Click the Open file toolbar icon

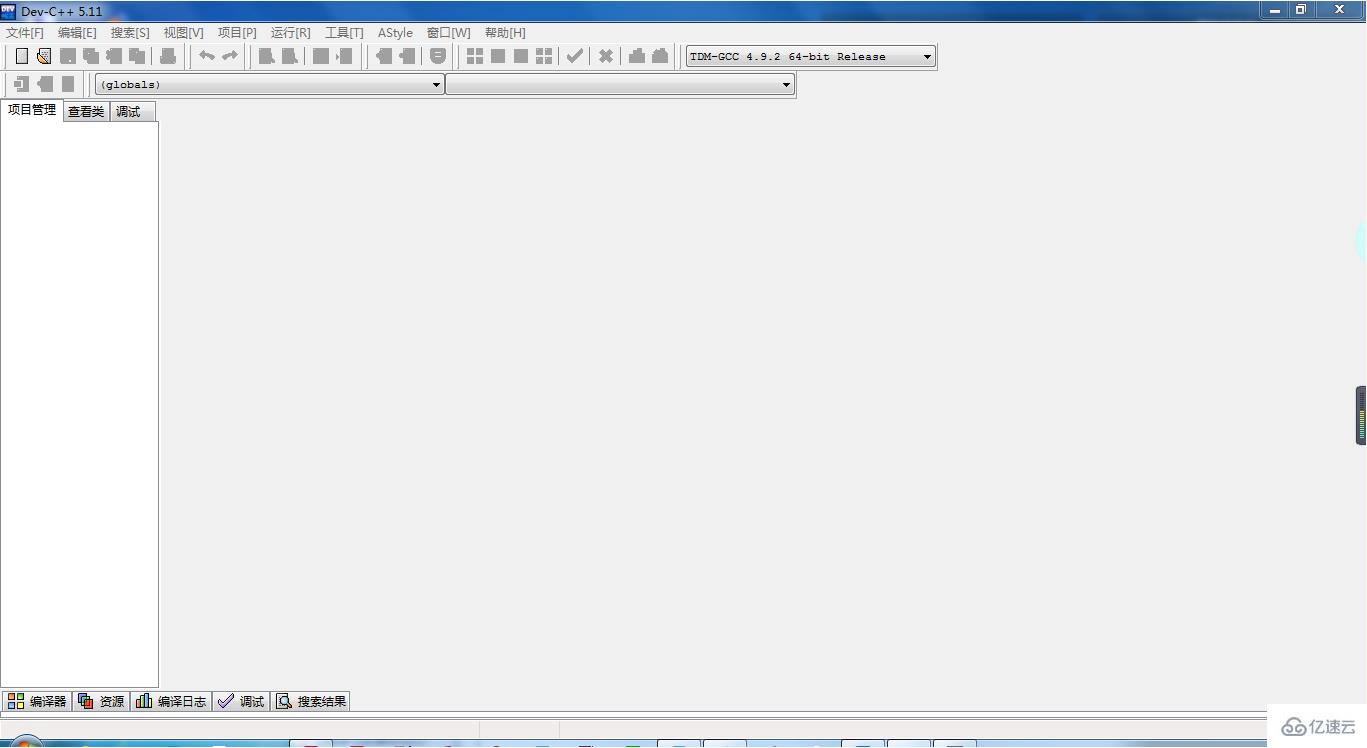[x=44, y=56]
